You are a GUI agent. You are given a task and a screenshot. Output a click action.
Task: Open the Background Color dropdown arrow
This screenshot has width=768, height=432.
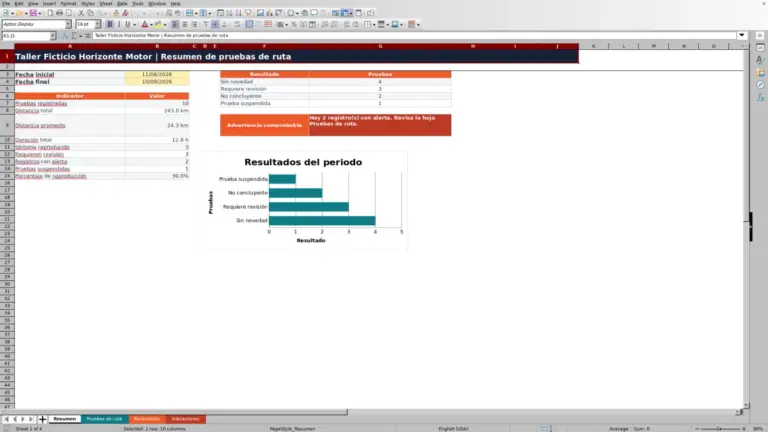click(x=165, y=24)
